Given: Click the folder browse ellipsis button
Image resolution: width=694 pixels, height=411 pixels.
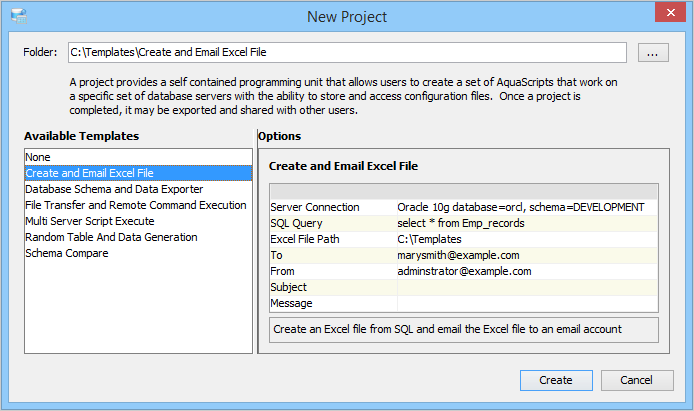Looking at the screenshot, I should [652, 53].
